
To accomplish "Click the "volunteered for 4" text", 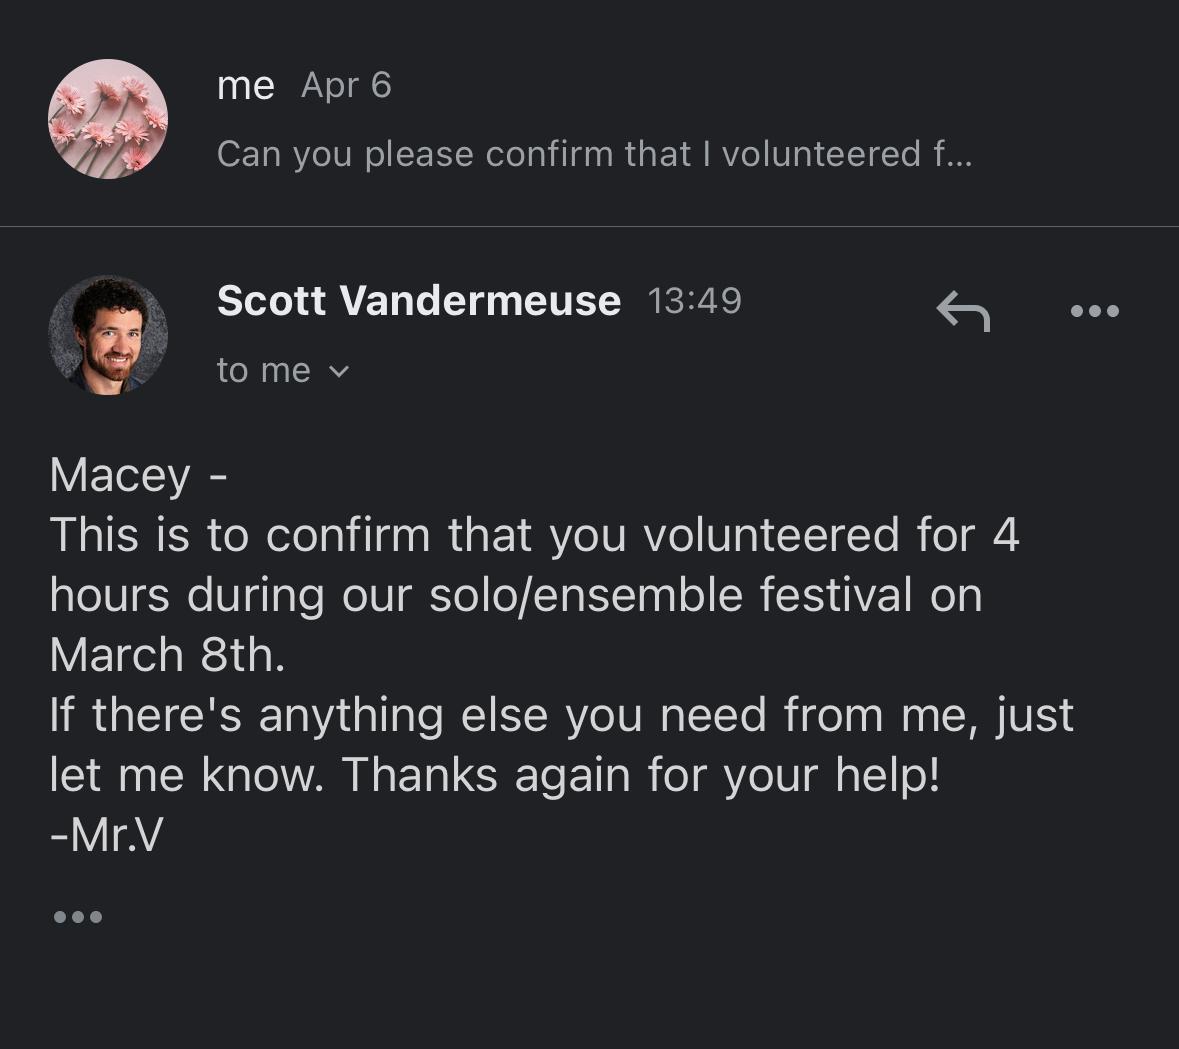I will (x=830, y=535).
